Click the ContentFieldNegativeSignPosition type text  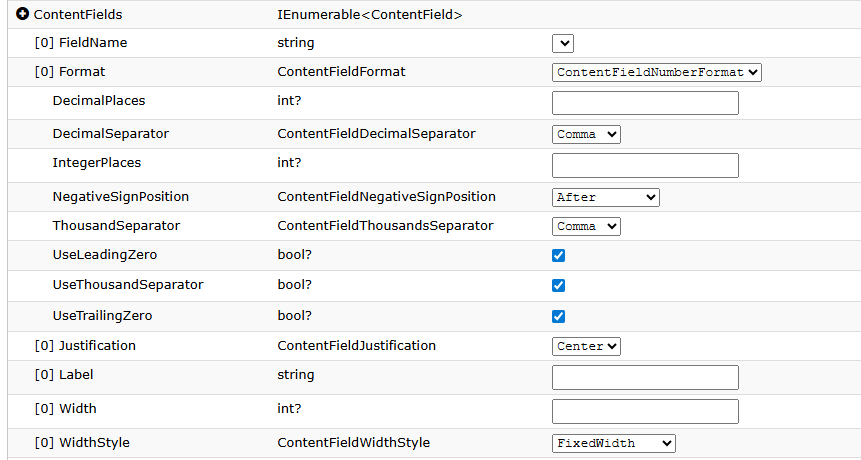point(386,197)
